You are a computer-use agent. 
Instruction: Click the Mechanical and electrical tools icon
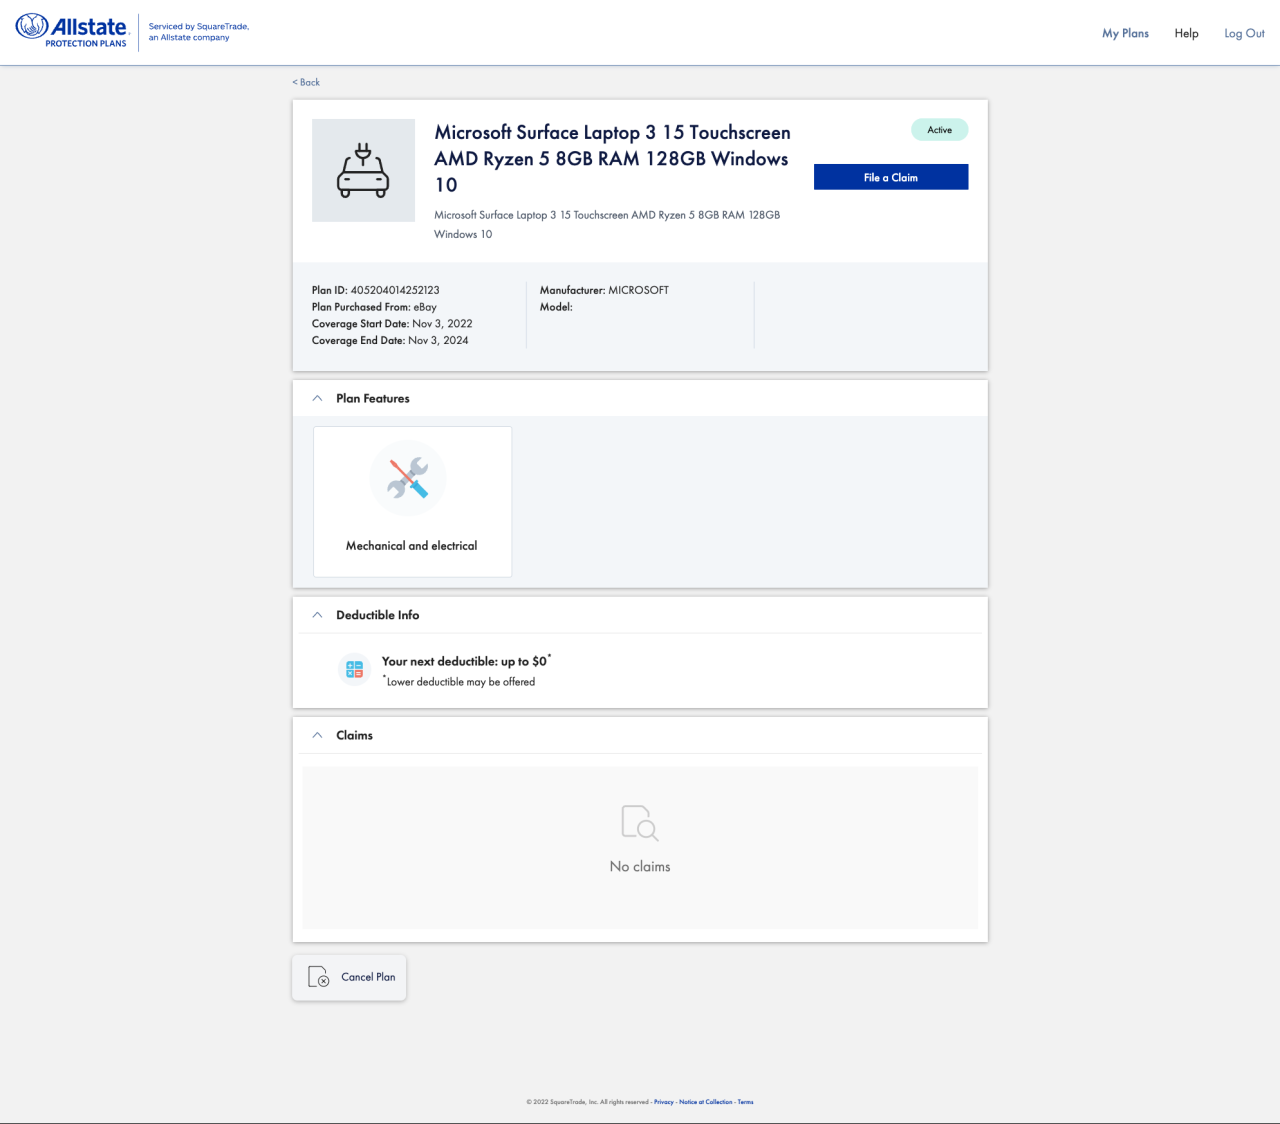coord(408,478)
